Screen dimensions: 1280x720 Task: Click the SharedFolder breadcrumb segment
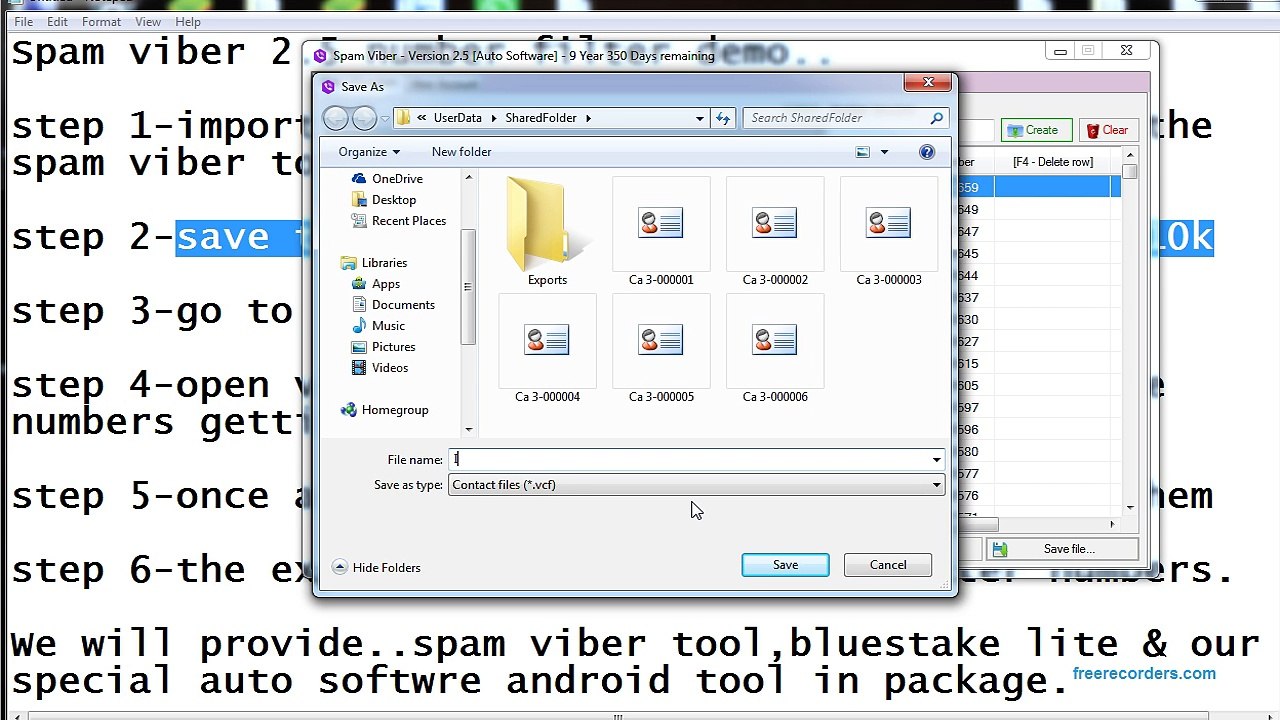pyautogui.click(x=541, y=118)
